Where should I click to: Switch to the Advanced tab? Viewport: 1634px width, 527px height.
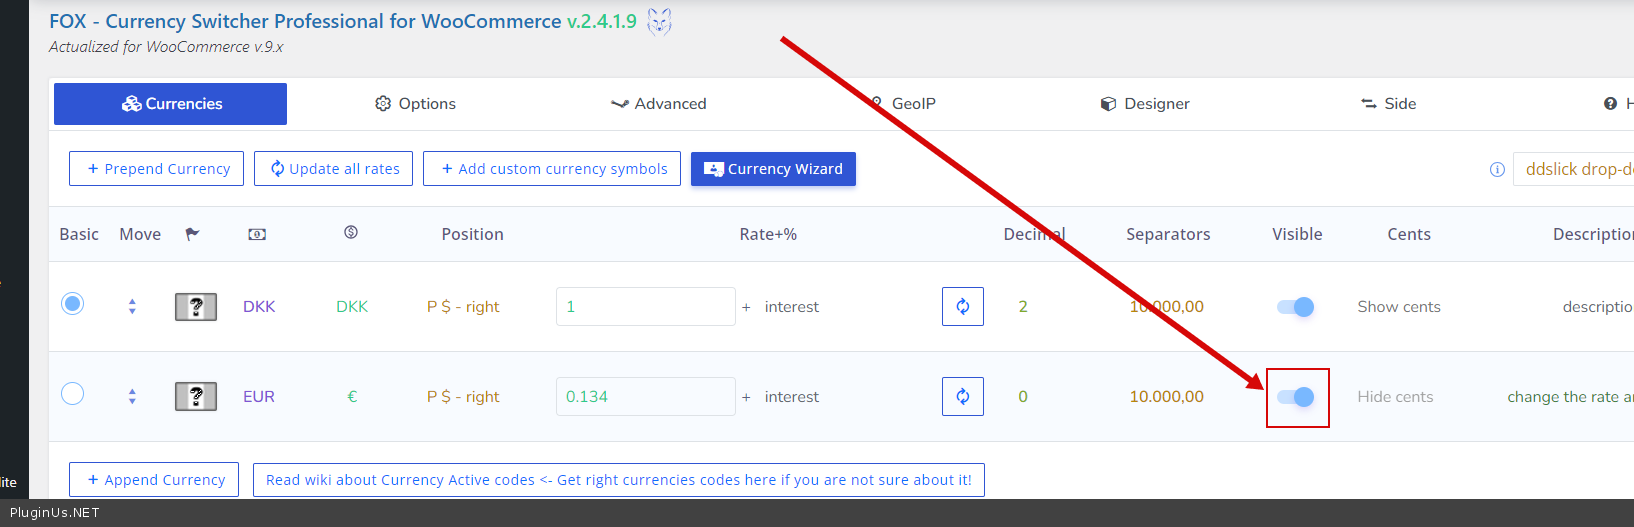pyautogui.click(x=658, y=104)
